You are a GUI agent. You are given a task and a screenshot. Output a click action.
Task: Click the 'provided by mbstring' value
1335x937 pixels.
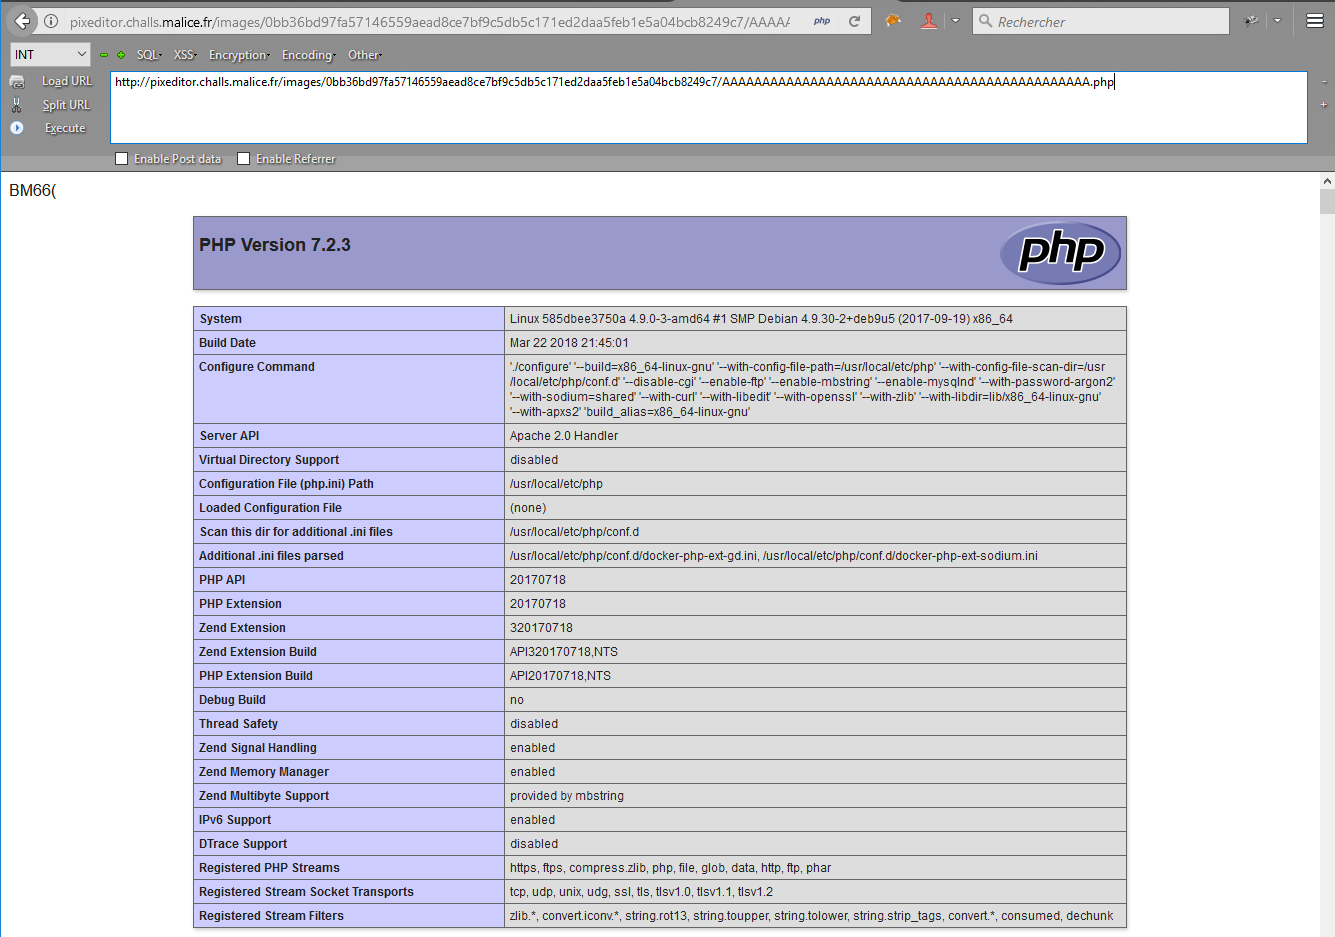(x=567, y=796)
